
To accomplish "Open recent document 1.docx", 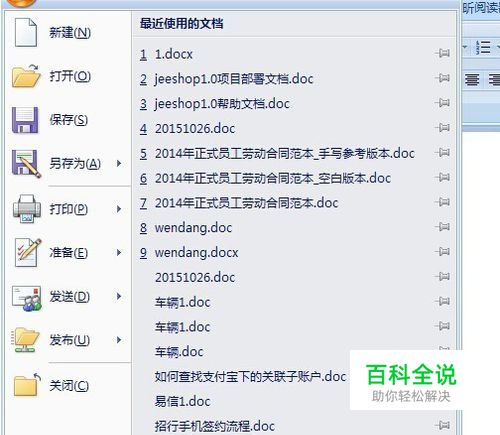I will [x=174, y=54].
